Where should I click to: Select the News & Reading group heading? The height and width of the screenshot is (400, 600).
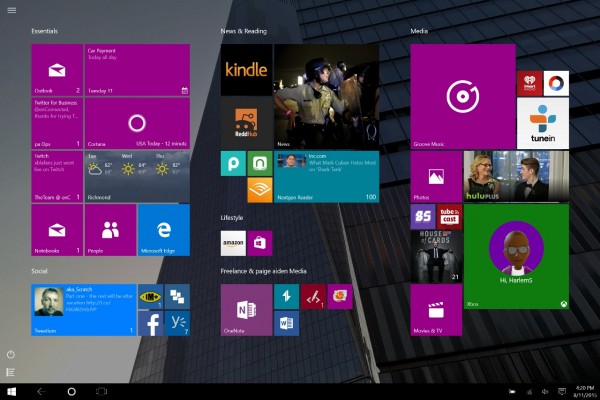[244, 31]
